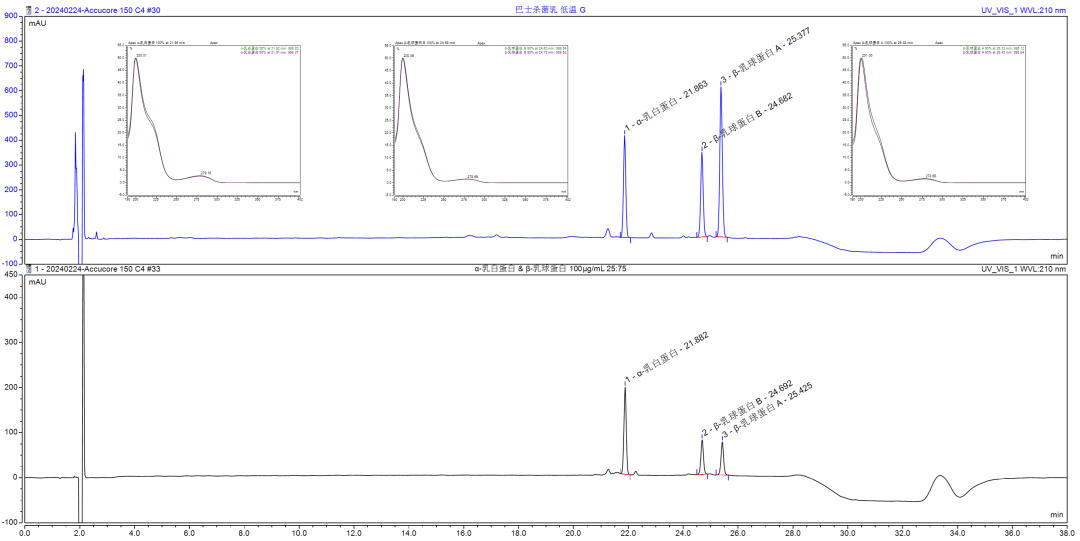Click the 'min' axis label of lower chromatogram

(x=1057, y=514)
